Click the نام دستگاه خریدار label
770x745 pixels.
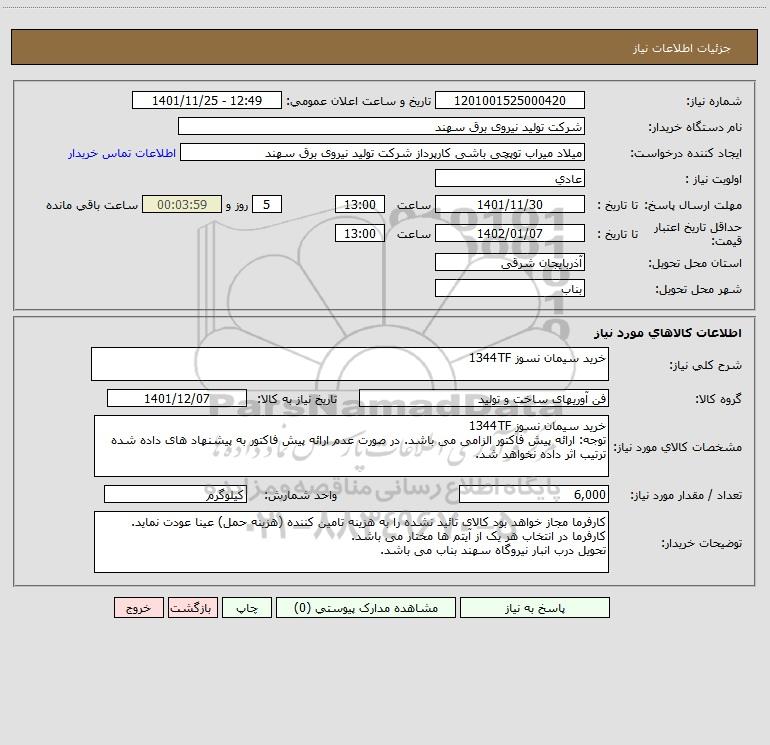click(695, 127)
